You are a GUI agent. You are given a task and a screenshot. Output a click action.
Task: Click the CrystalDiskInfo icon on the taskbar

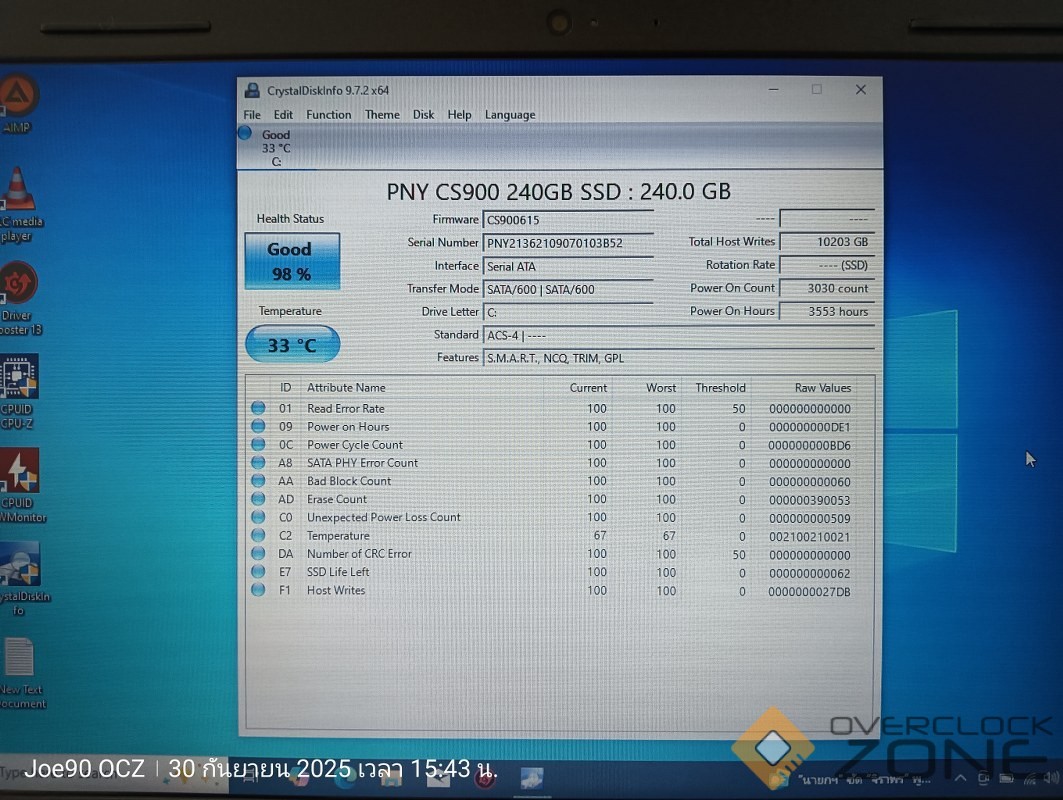(532, 778)
